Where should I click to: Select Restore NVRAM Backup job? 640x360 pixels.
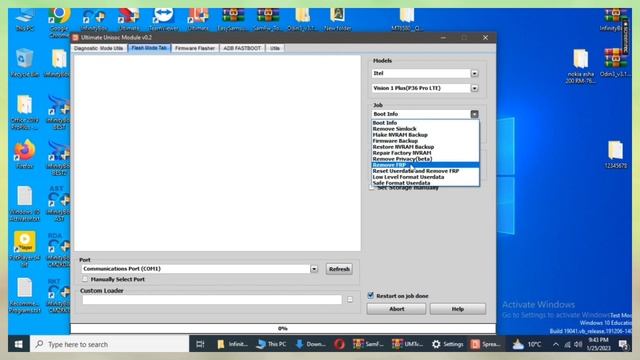pyautogui.click(x=425, y=147)
